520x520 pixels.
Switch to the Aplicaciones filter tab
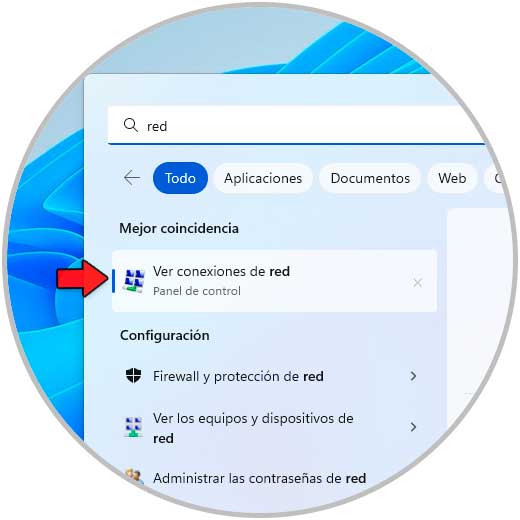click(x=263, y=178)
